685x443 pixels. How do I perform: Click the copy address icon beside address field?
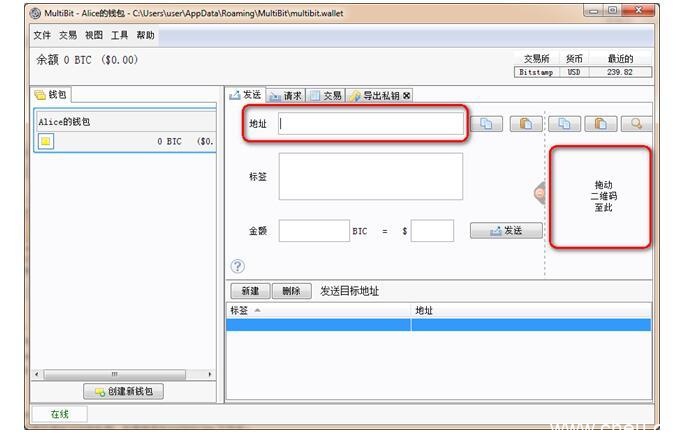(487, 124)
